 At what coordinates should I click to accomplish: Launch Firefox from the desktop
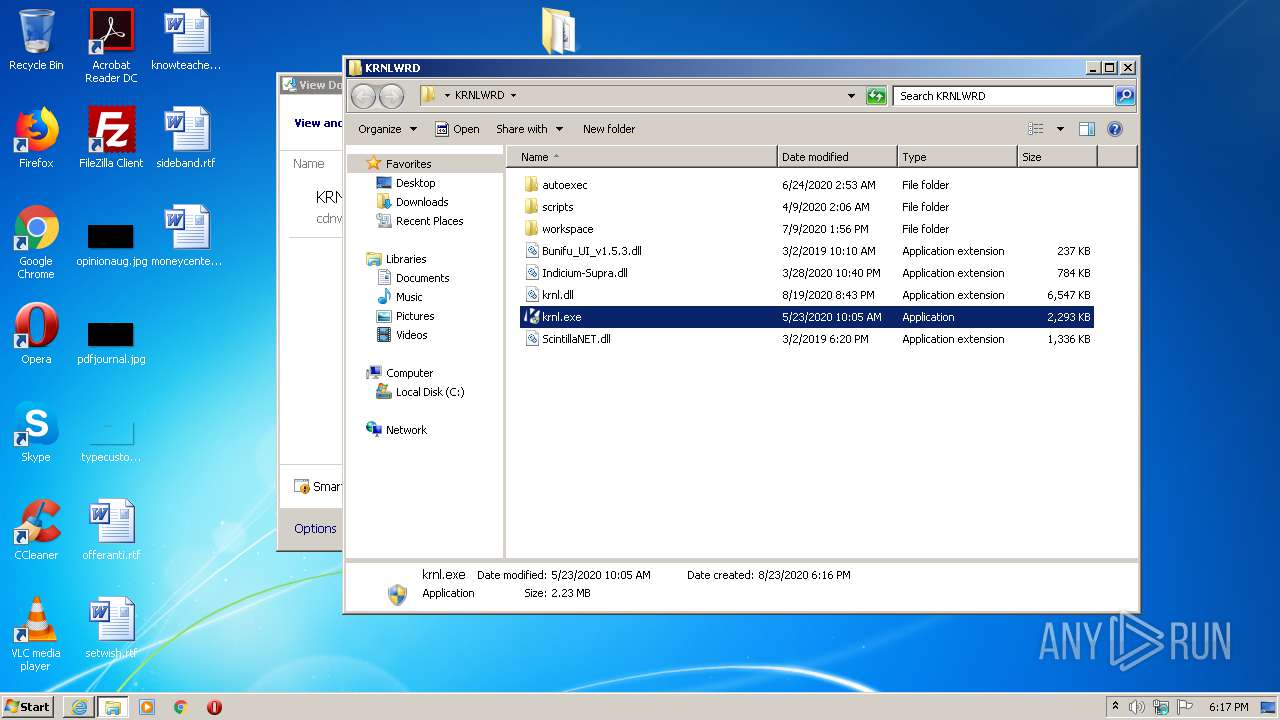tap(36, 138)
